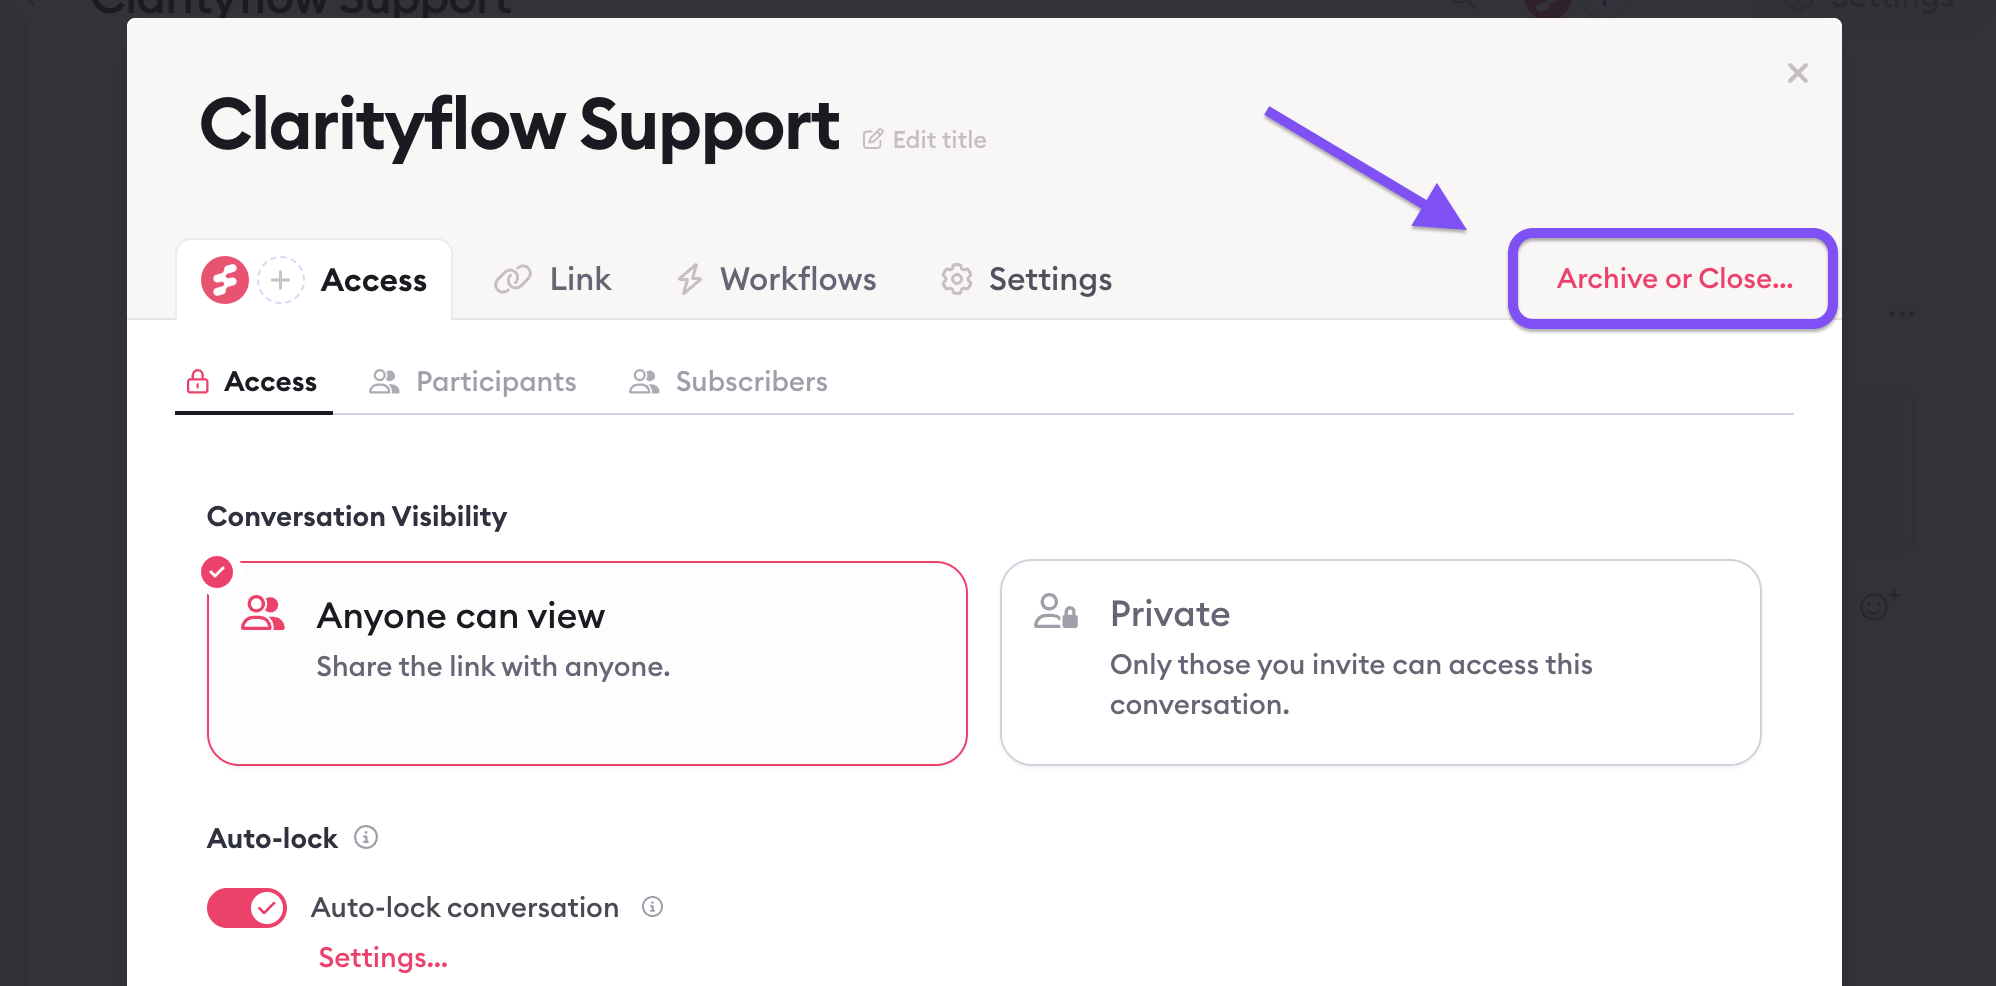The width and height of the screenshot is (1996, 986).
Task: Click the Private person-lock icon
Action: 1056,611
